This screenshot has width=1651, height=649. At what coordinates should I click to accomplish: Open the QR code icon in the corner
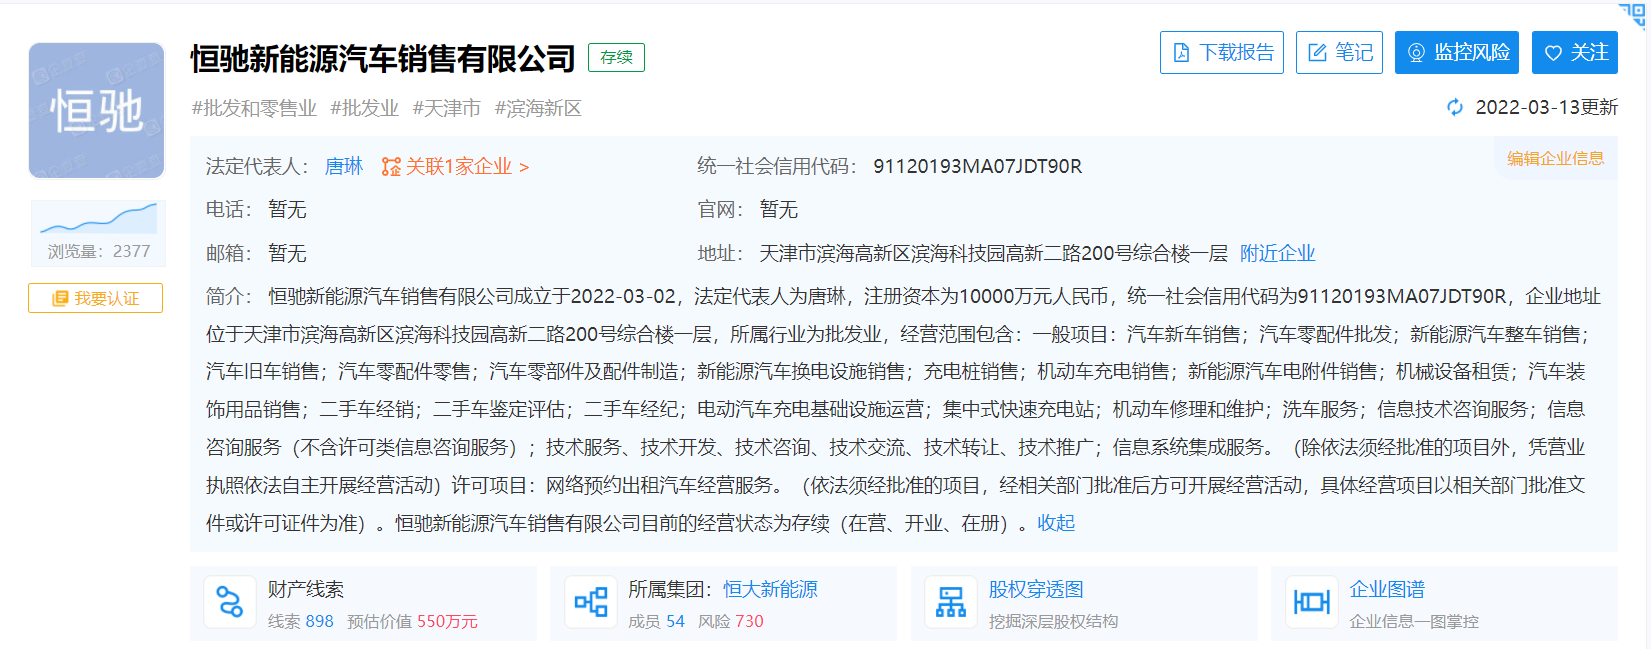tap(1632, 15)
